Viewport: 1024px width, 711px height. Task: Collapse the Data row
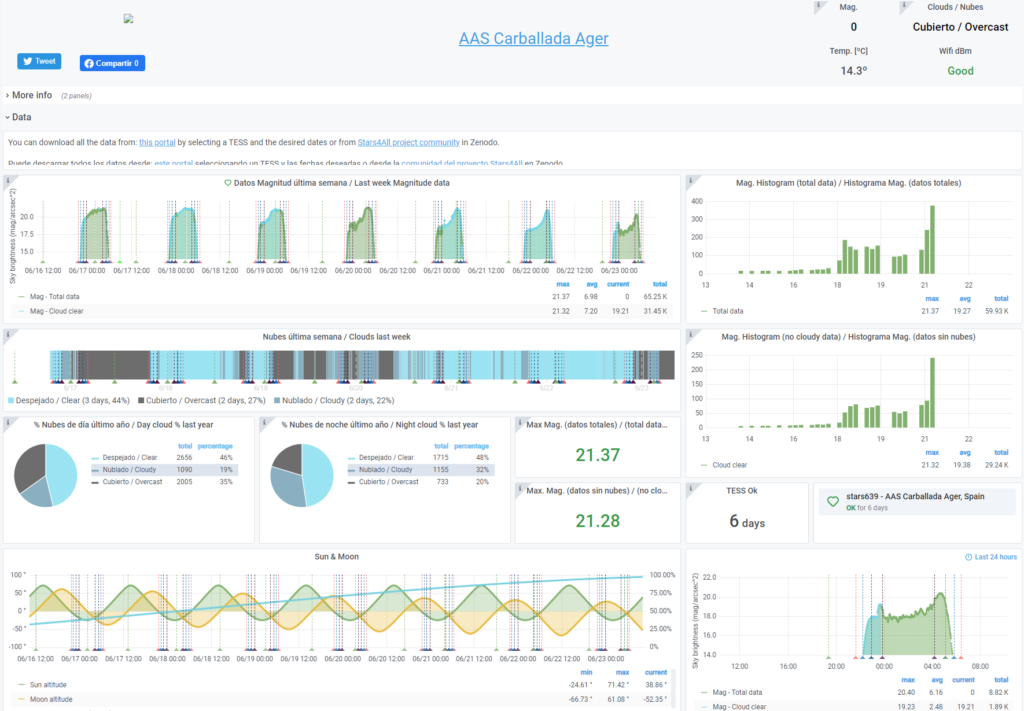pos(21,117)
